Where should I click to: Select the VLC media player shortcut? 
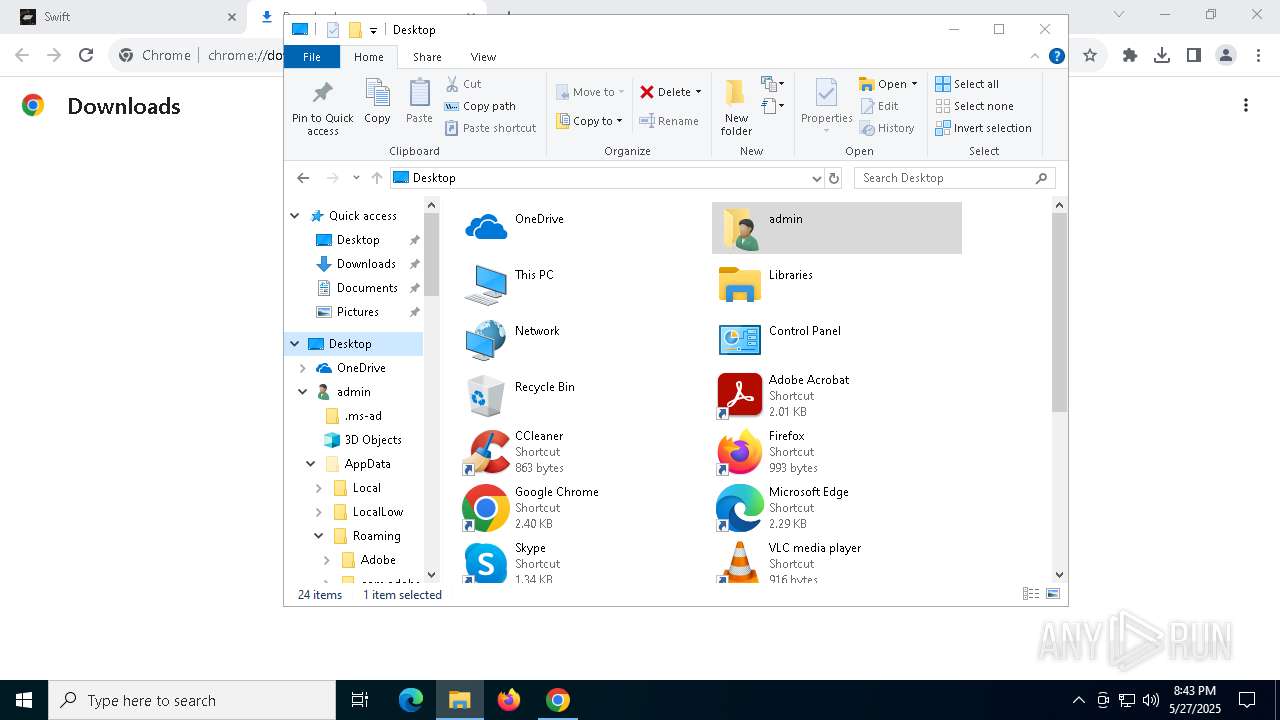[x=838, y=563]
